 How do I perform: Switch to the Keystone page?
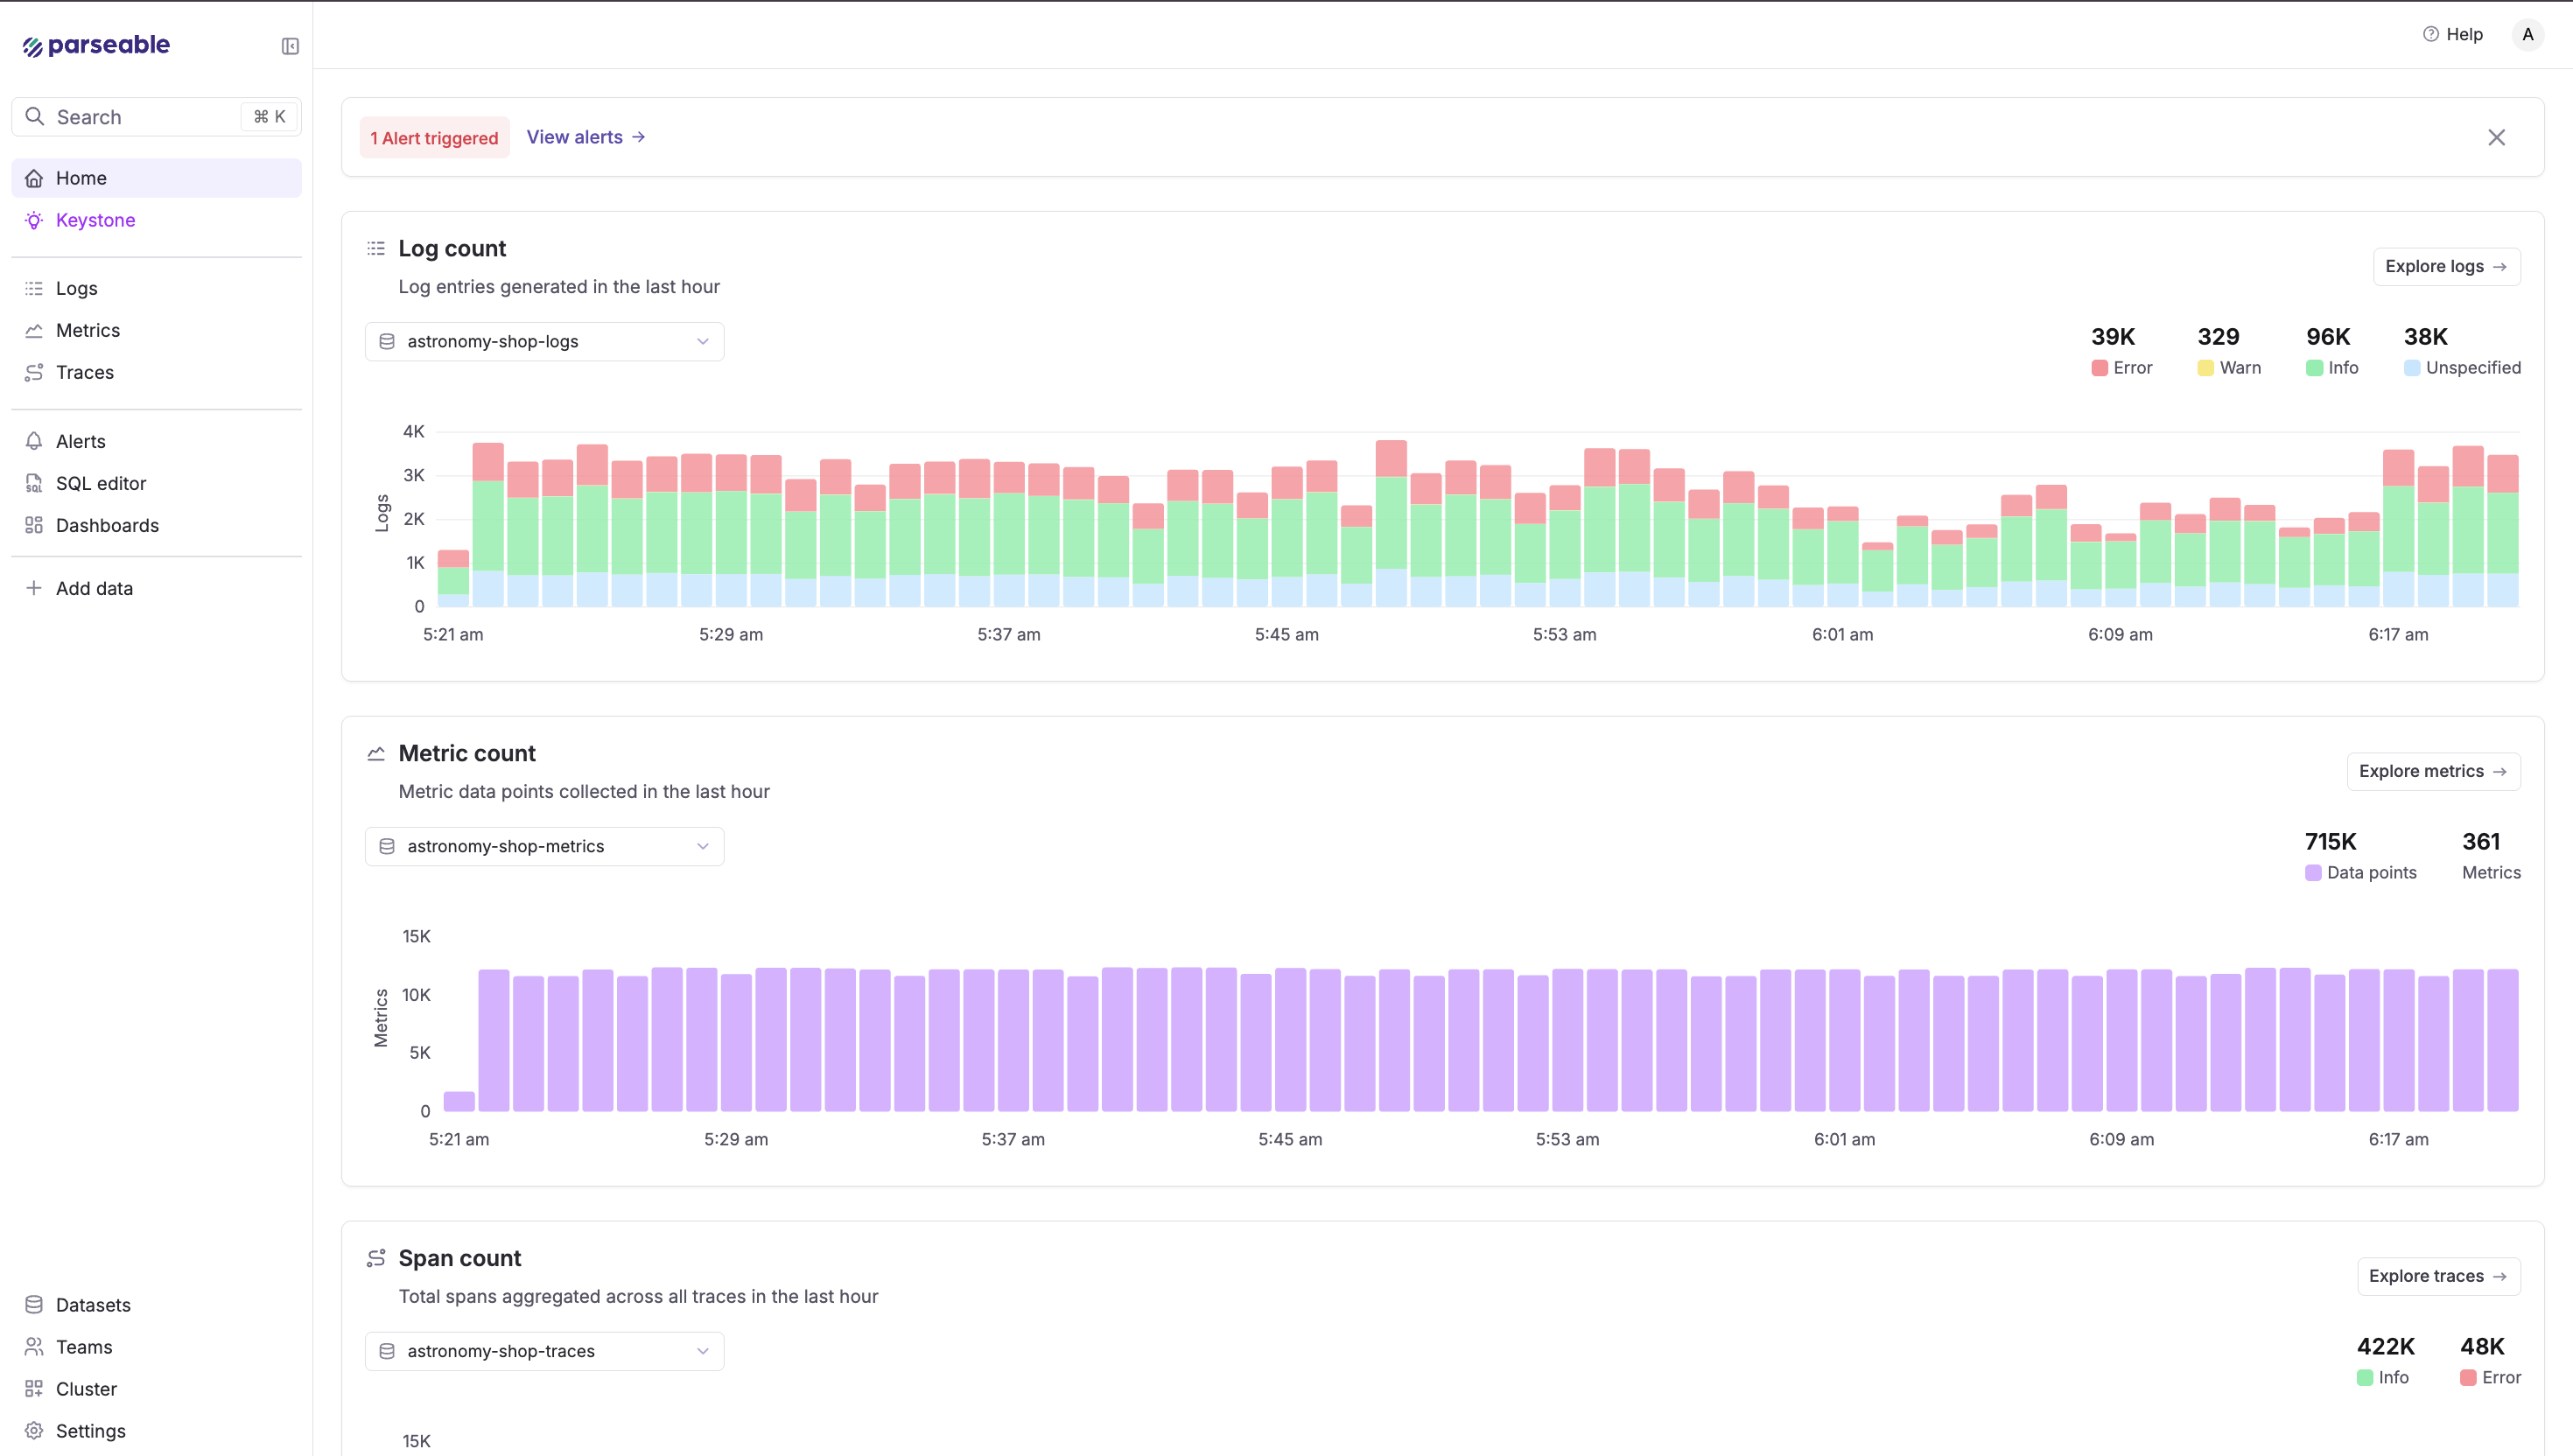point(95,220)
